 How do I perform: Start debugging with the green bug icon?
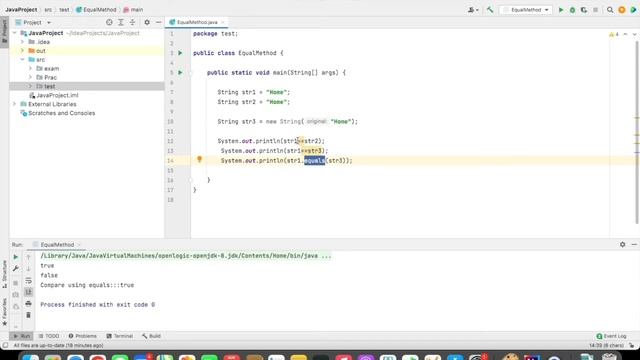point(572,10)
